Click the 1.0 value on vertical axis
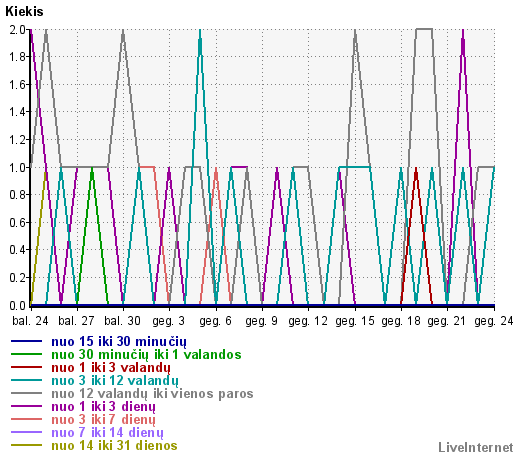 click(x=17, y=167)
